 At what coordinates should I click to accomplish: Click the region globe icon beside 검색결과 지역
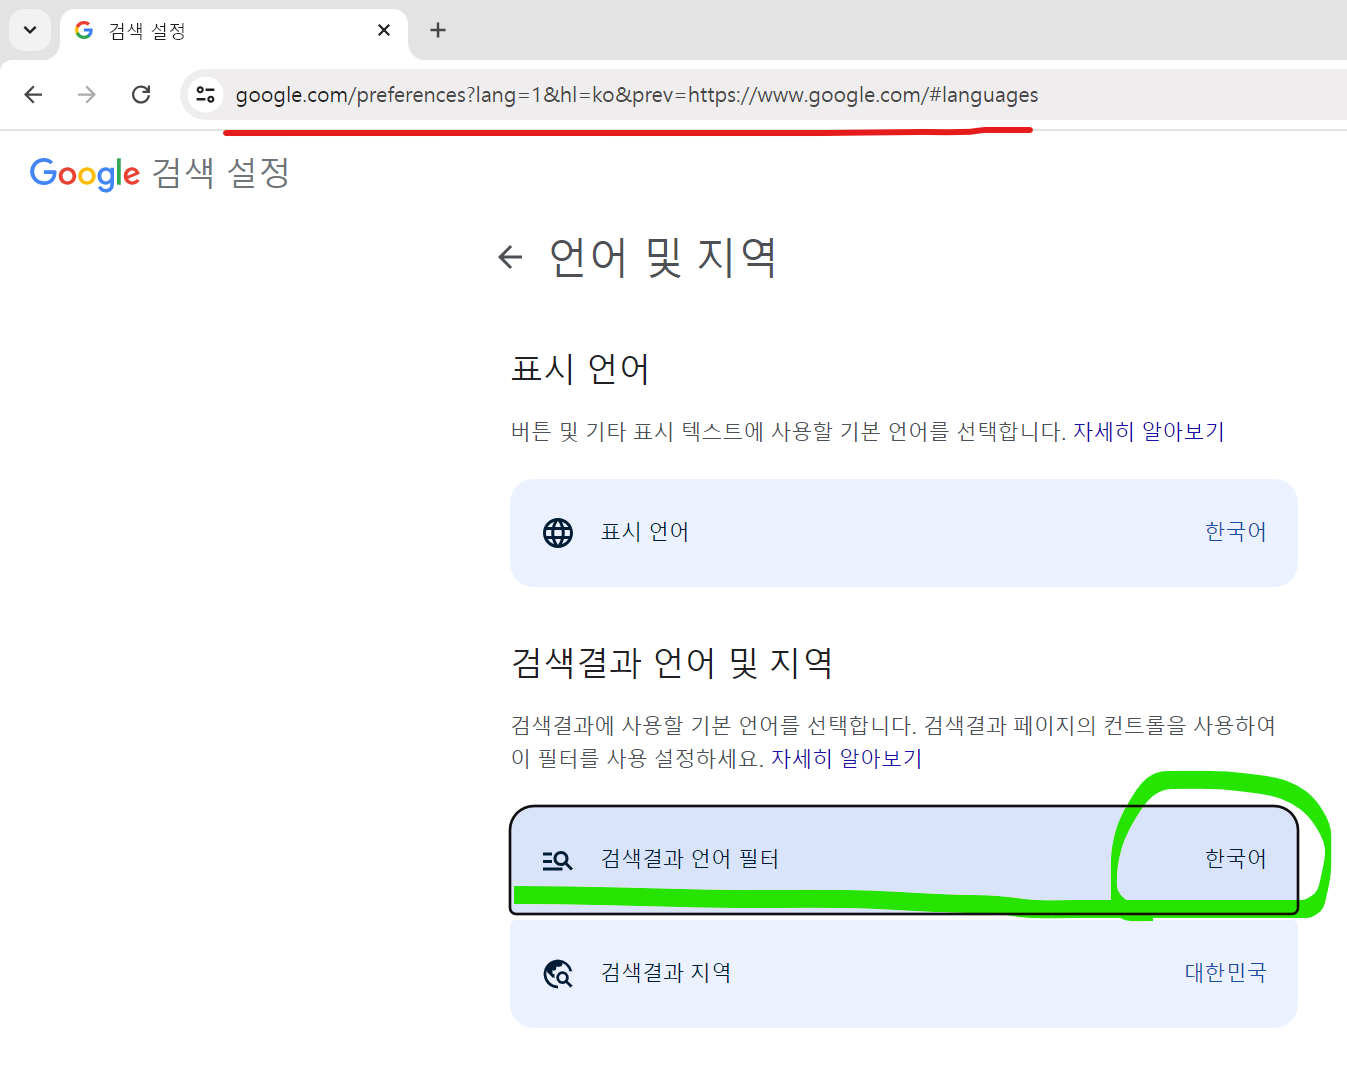[x=557, y=973]
